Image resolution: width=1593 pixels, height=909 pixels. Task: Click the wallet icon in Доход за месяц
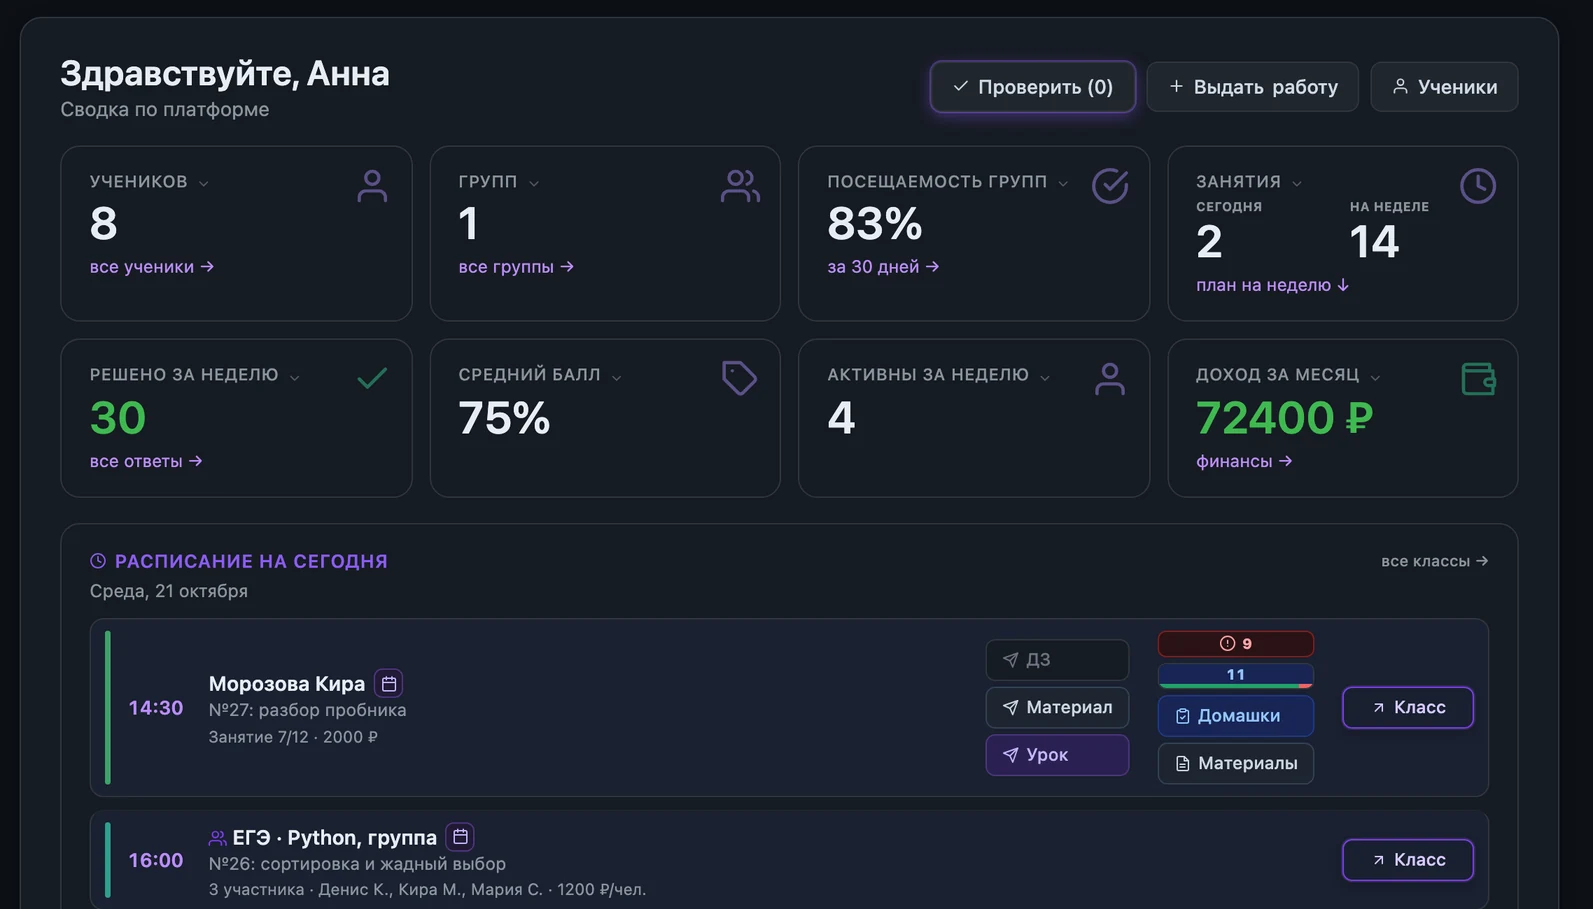1478,378
